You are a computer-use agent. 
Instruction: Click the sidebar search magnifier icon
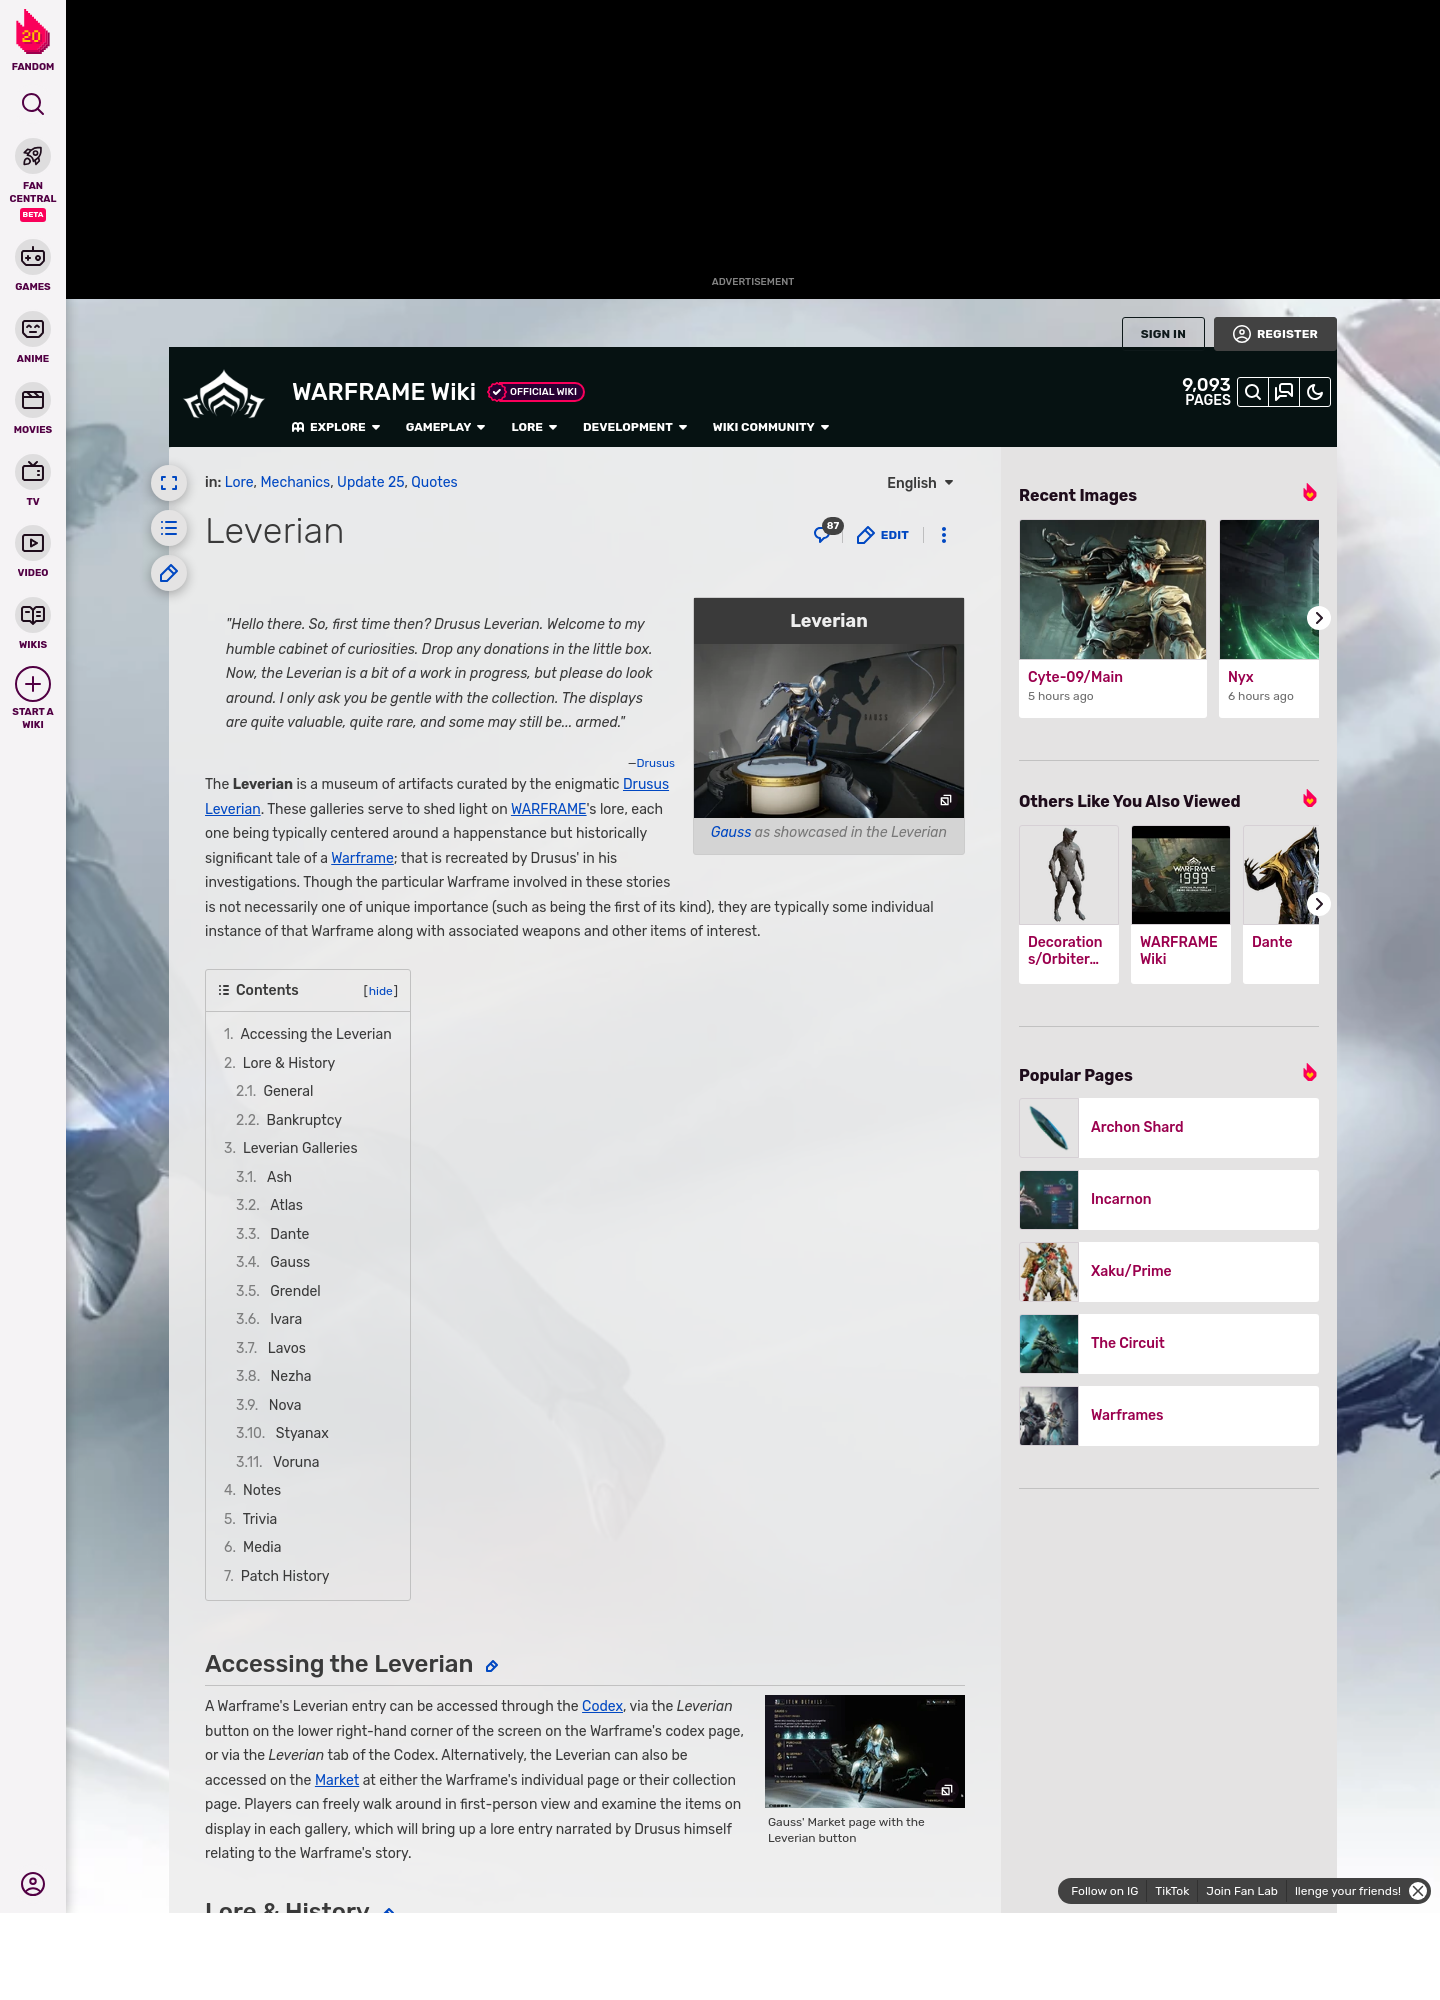click(33, 104)
